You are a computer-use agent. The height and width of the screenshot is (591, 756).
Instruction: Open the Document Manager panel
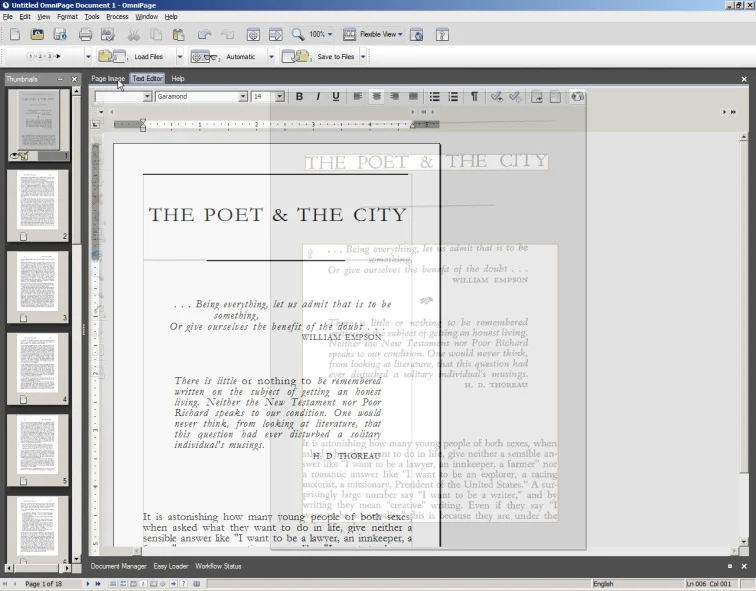(118, 566)
